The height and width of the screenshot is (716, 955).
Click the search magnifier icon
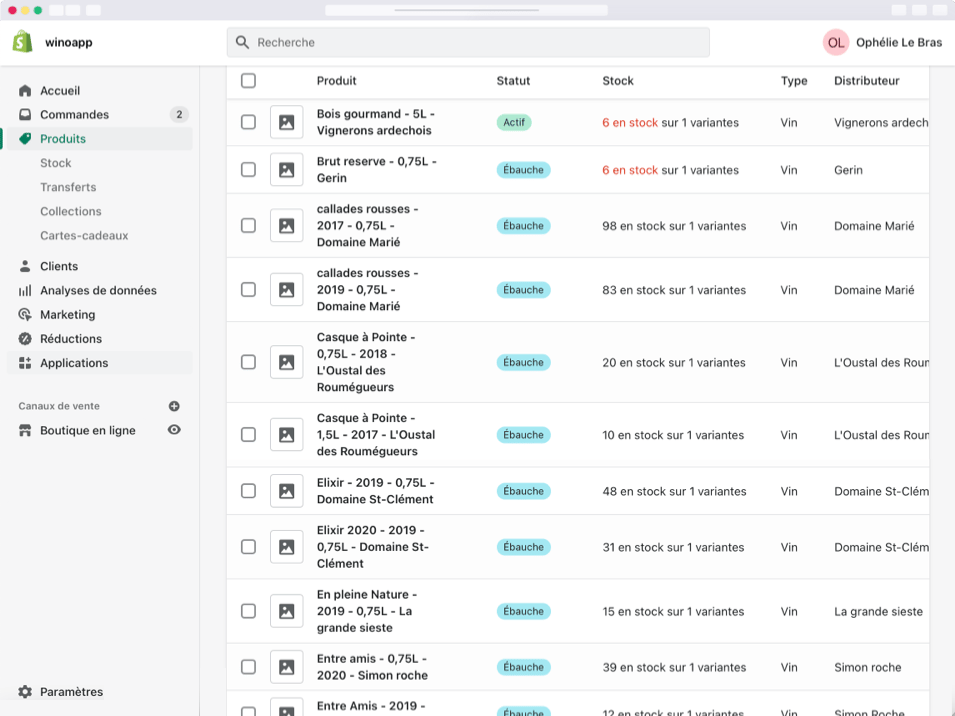(242, 43)
